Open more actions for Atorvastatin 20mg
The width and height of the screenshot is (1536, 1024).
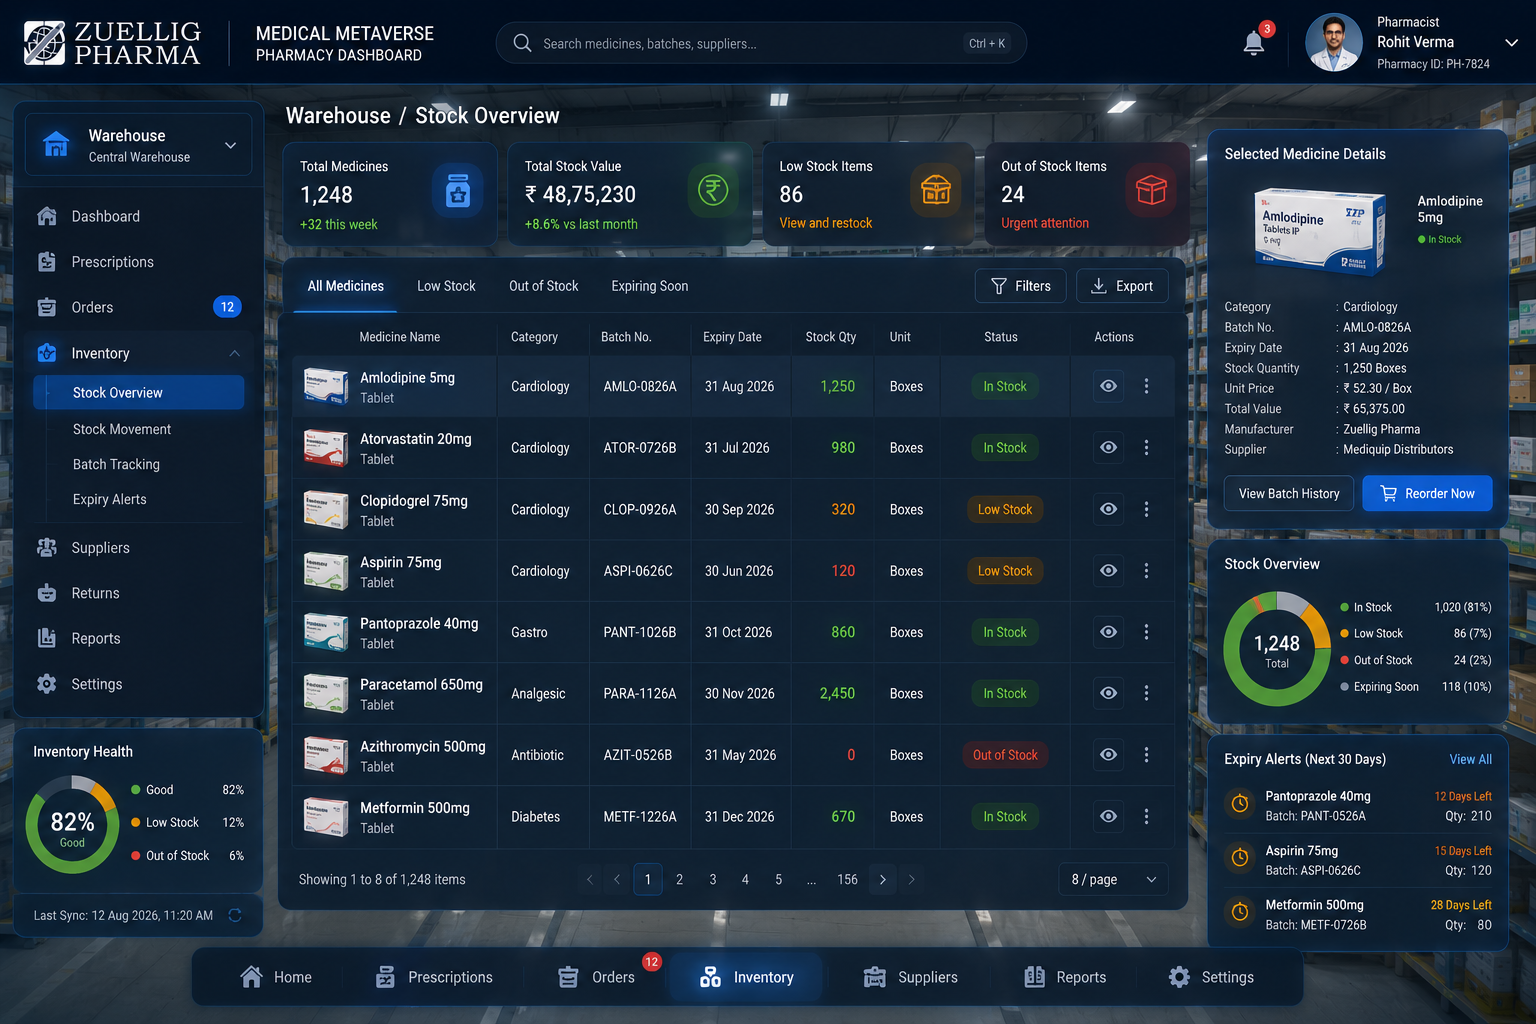point(1146,448)
